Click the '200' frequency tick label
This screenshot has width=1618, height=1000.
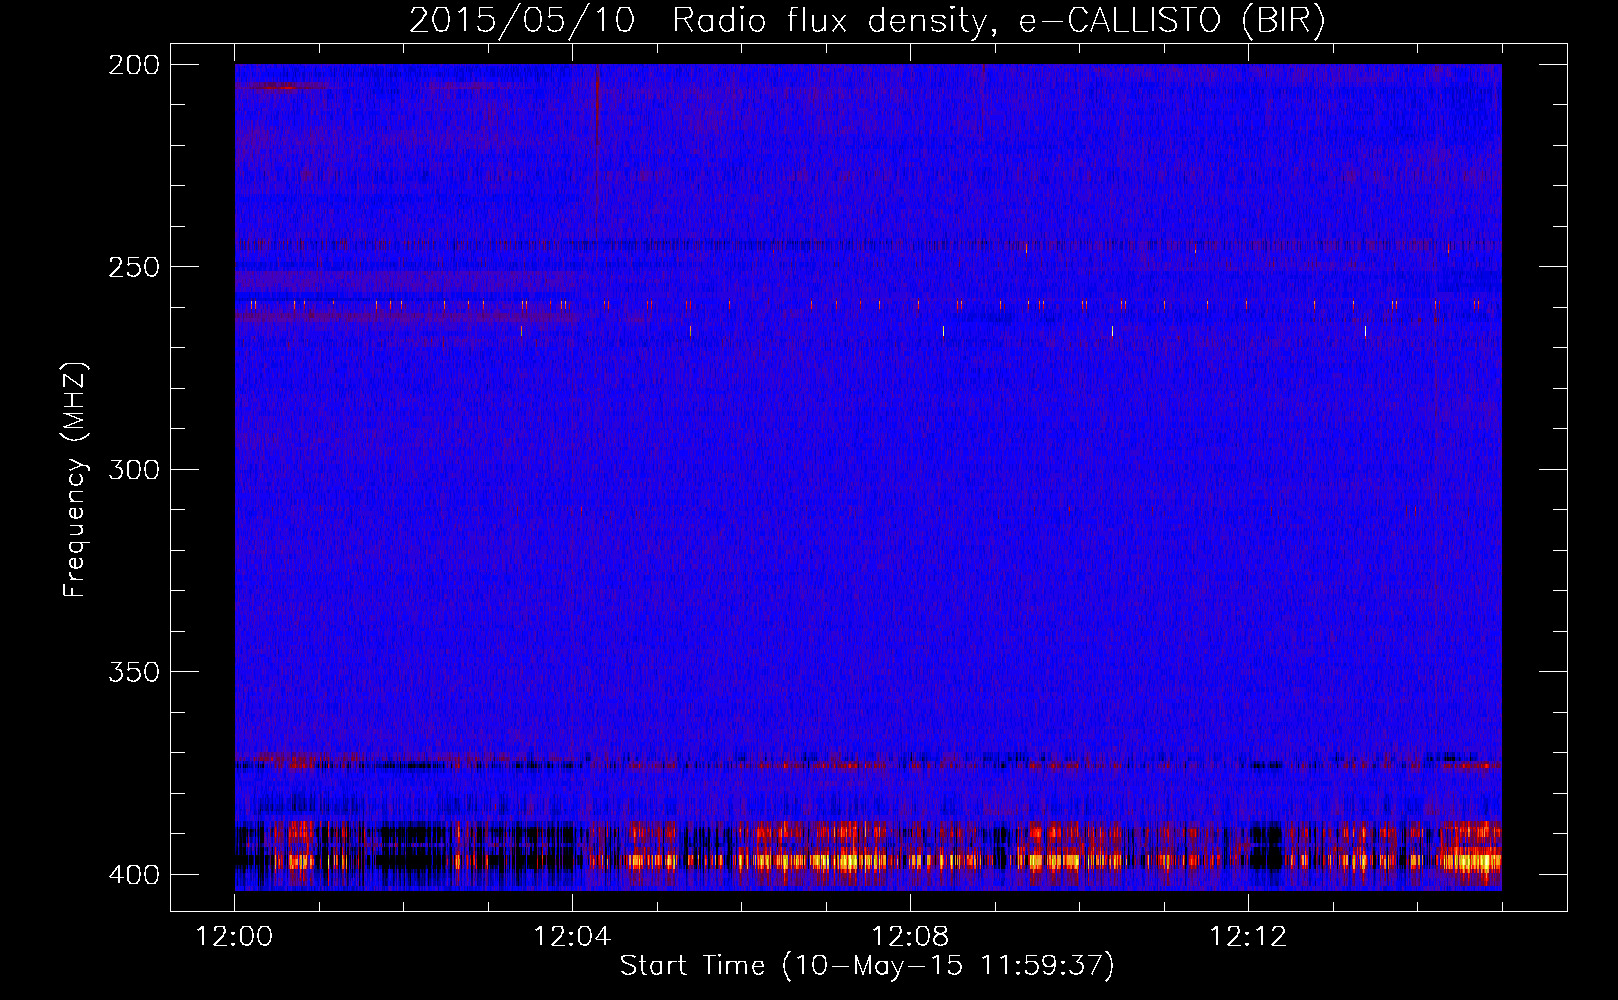point(134,65)
